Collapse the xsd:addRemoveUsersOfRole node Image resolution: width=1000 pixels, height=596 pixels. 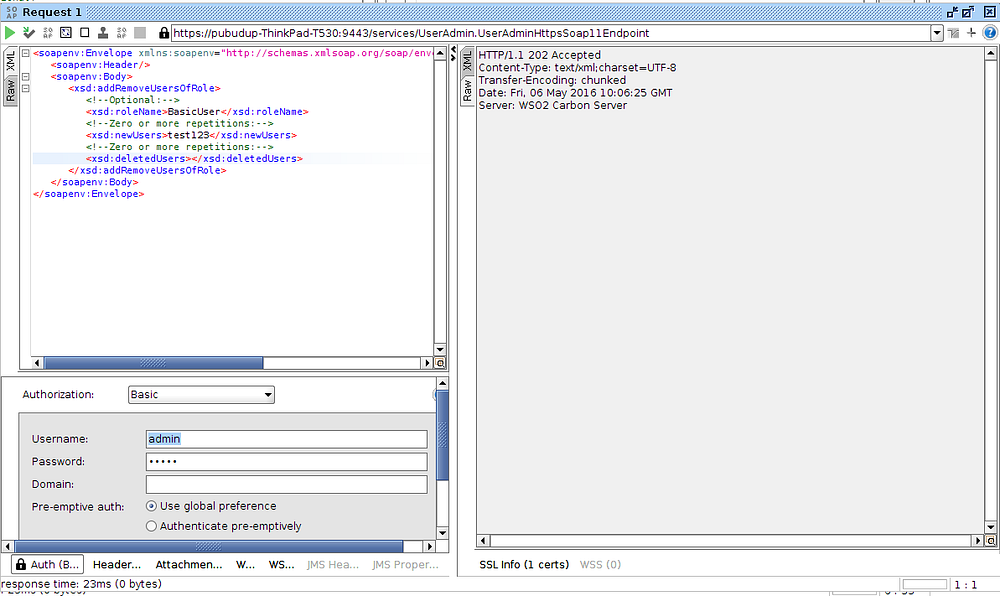(x=26, y=88)
